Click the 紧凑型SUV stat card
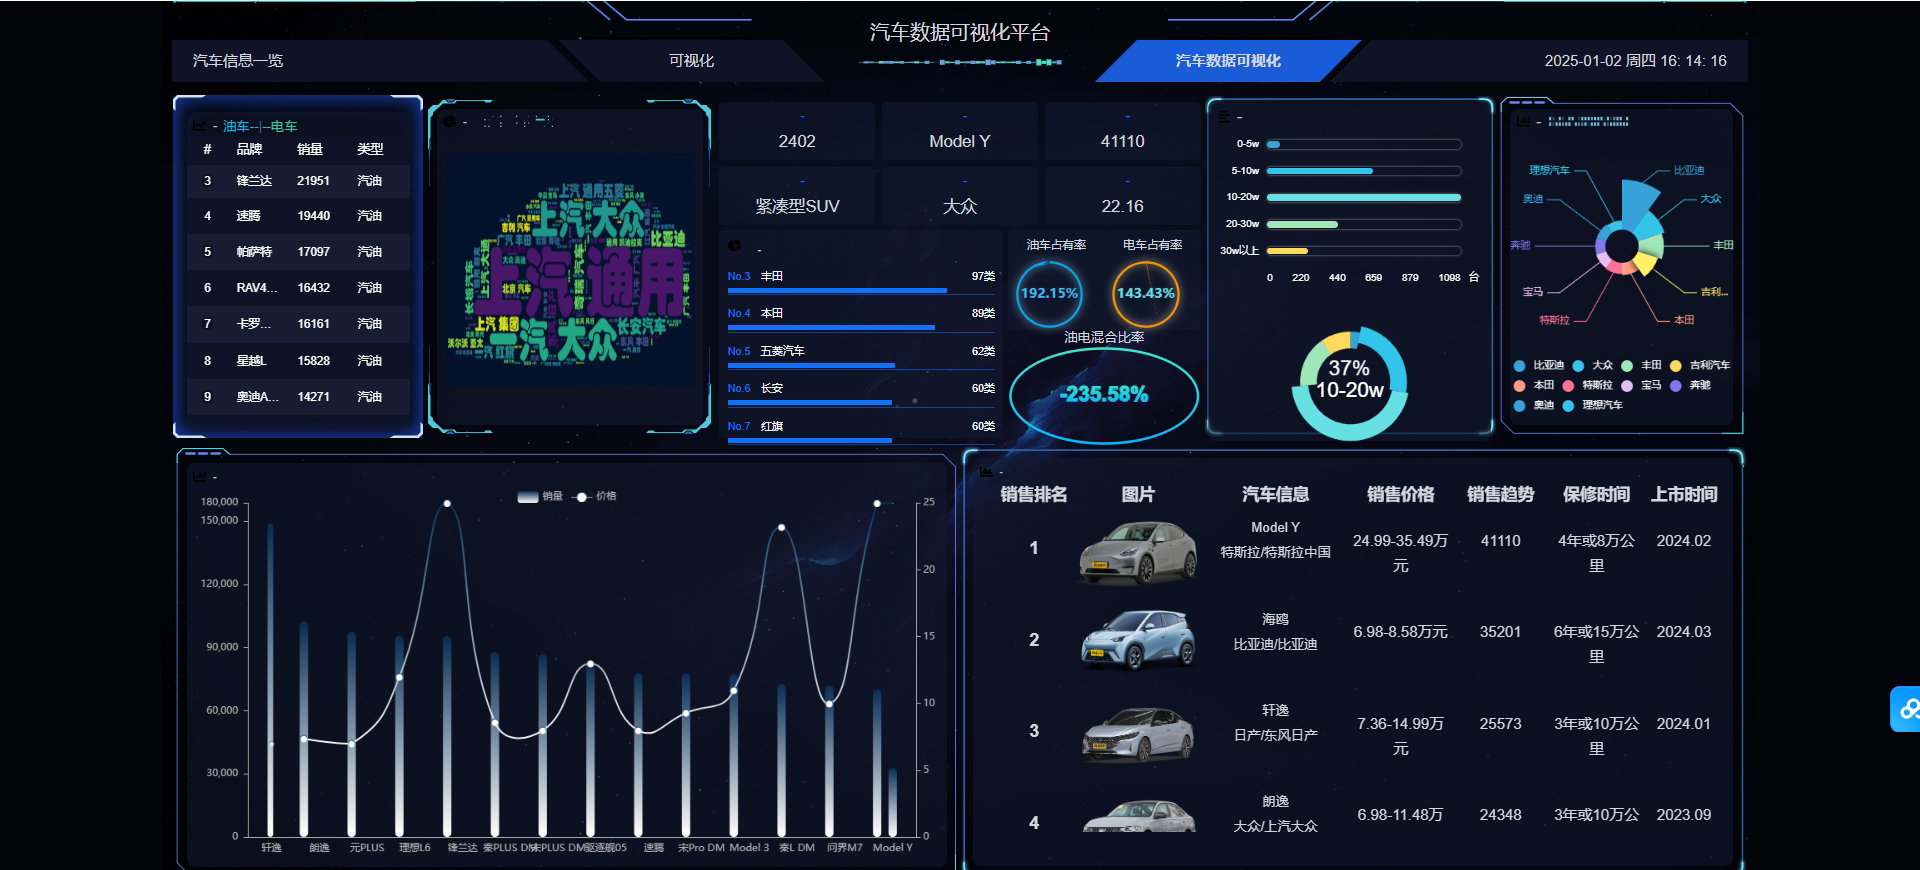 point(797,197)
